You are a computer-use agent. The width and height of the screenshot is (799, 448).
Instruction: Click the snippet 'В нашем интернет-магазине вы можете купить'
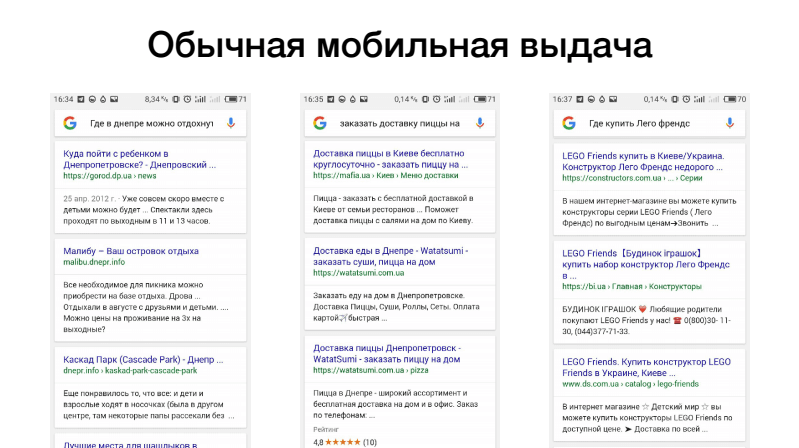tap(649, 212)
